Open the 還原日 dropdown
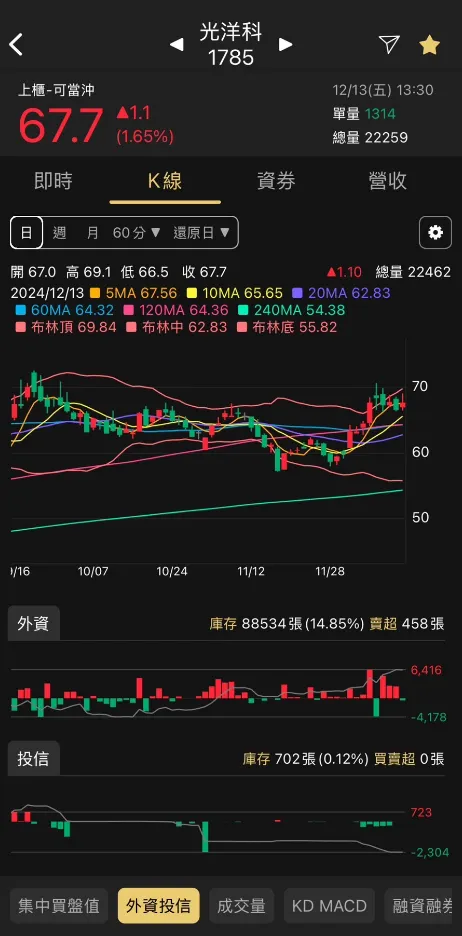The height and width of the screenshot is (936, 462). pyautogui.click(x=202, y=233)
